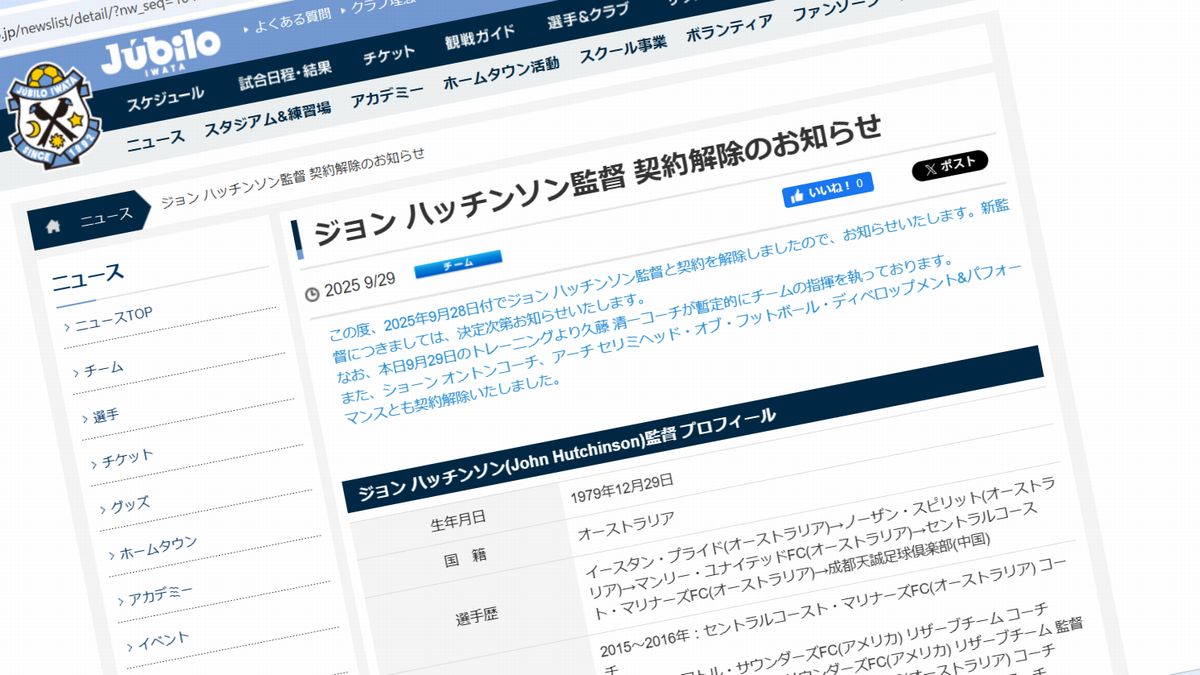This screenshot has height=675, width=1200.
Task: Click the blue チーム category tag
Action: click(458, 263)
